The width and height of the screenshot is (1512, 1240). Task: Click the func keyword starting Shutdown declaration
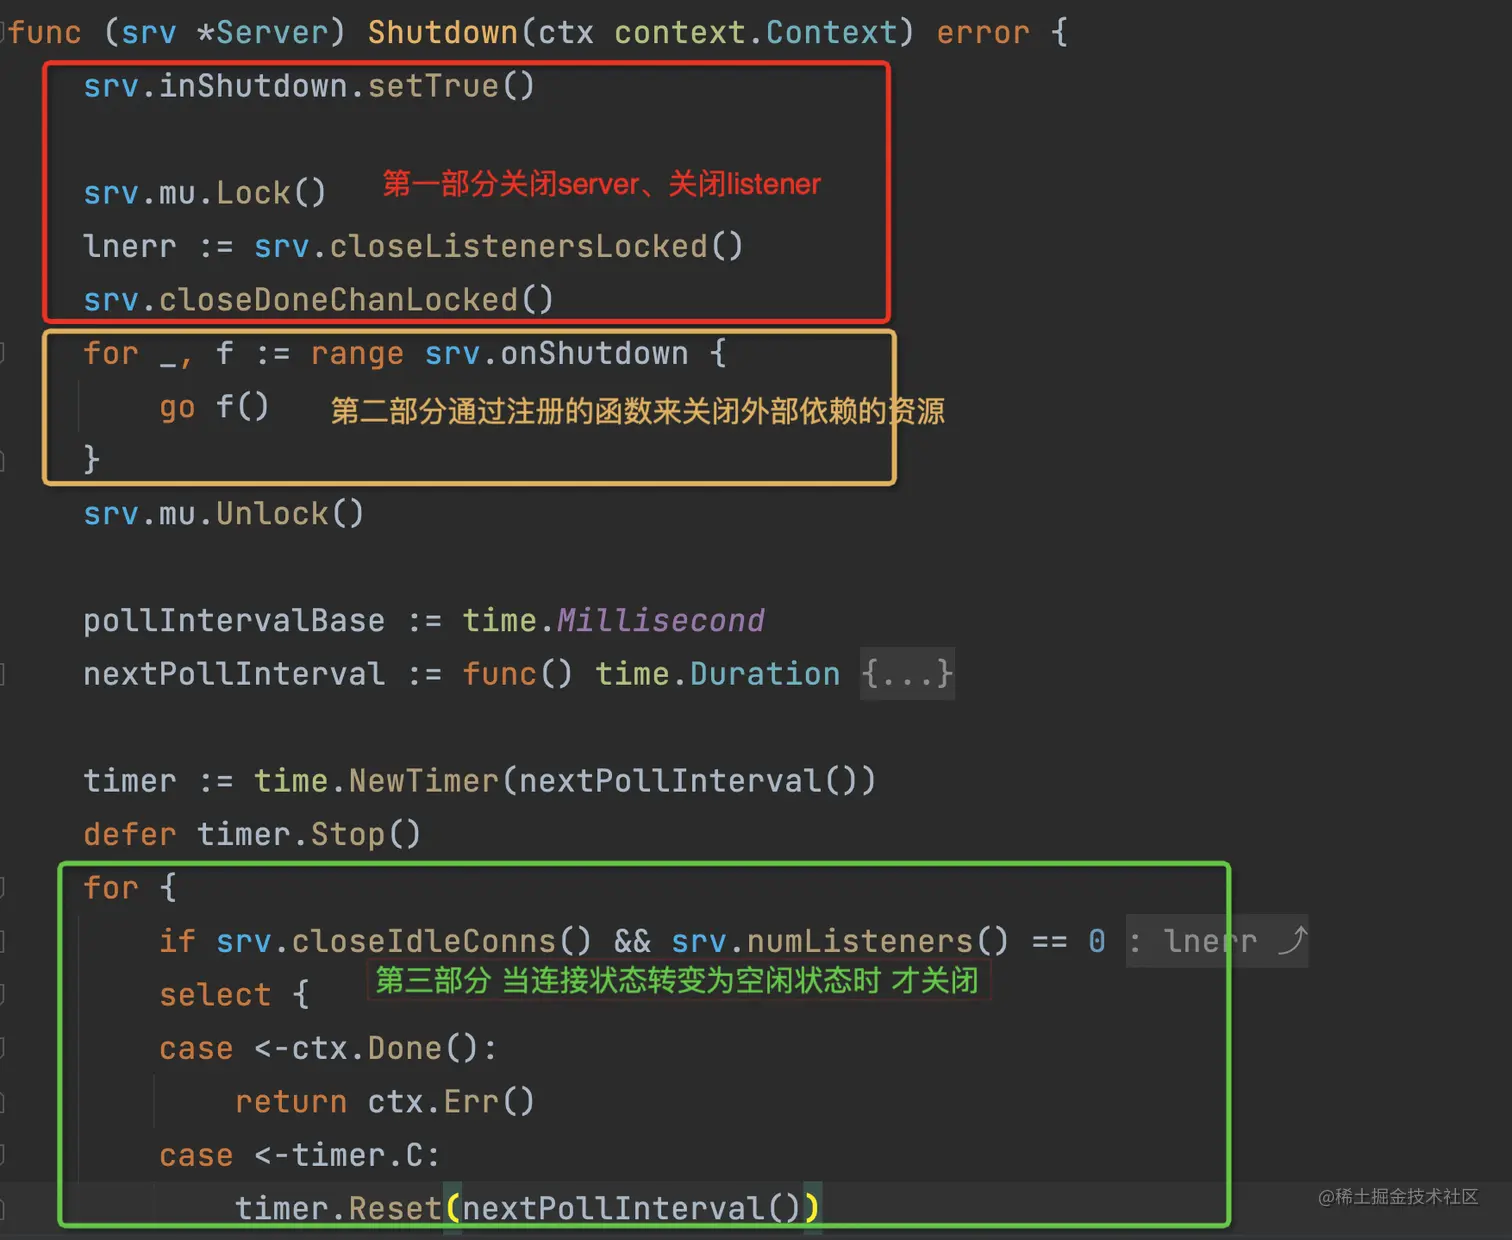click(46, 32)
